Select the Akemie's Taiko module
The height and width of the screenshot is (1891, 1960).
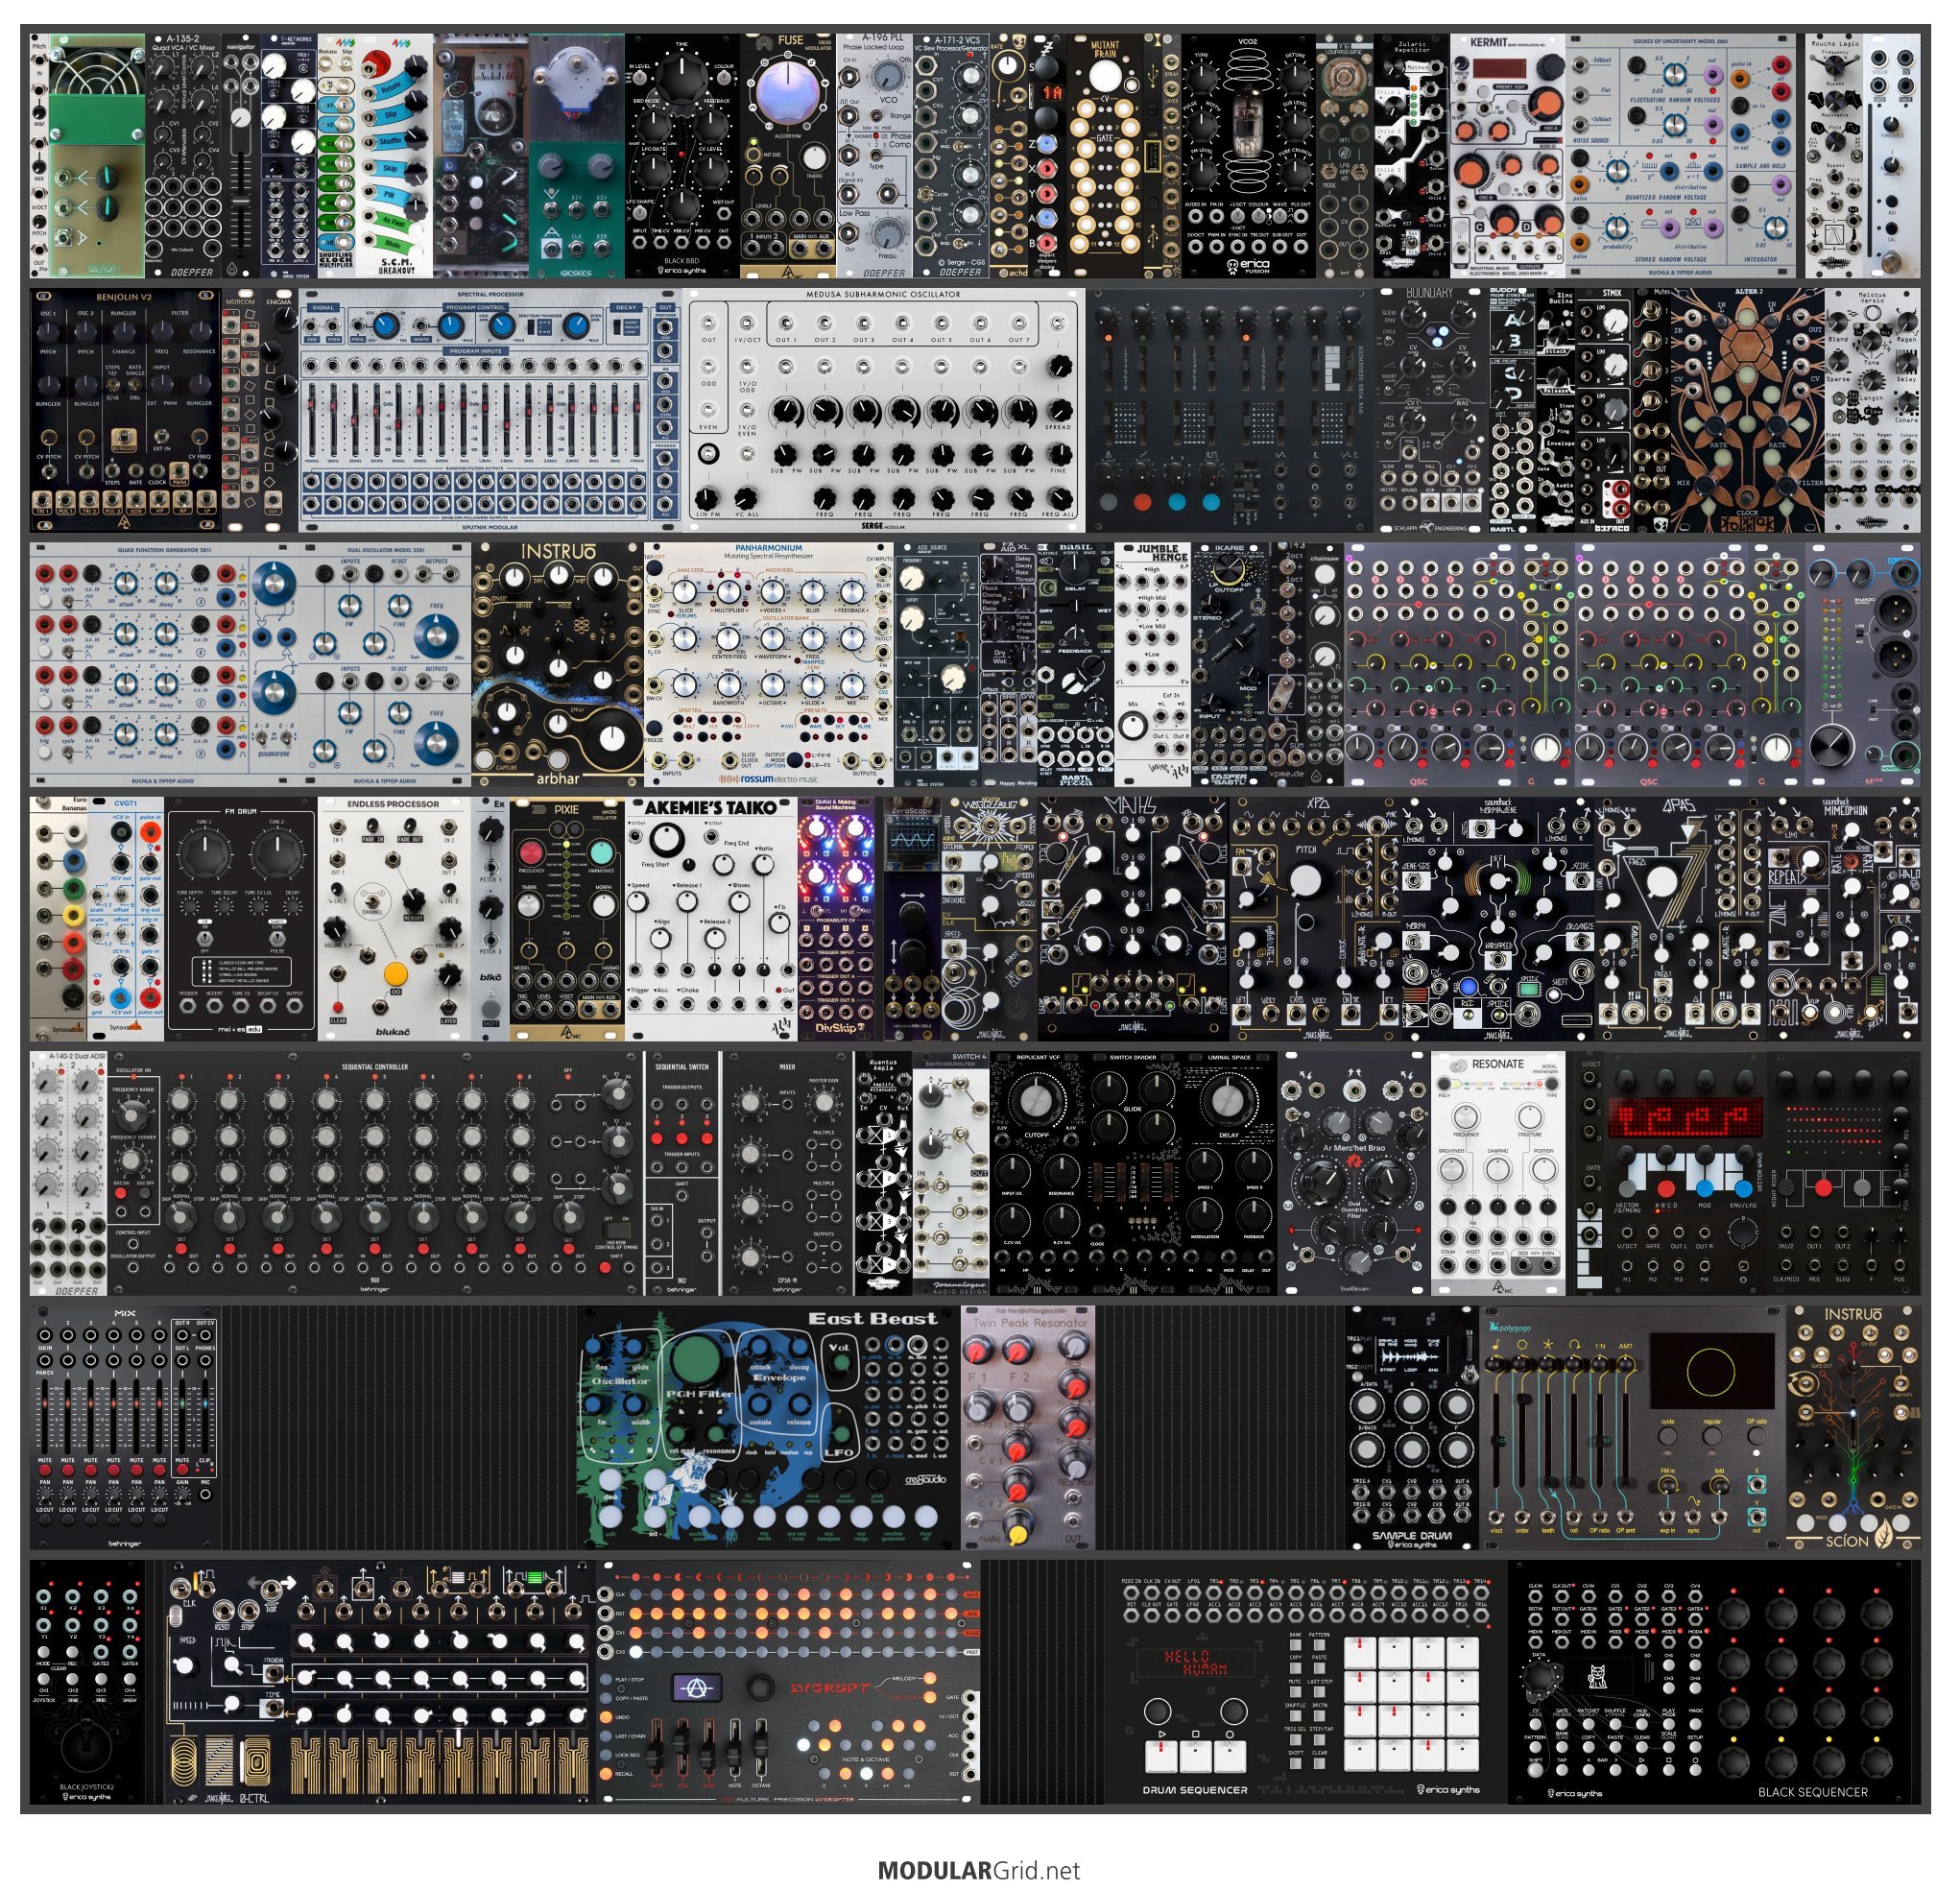pos(711,919)
